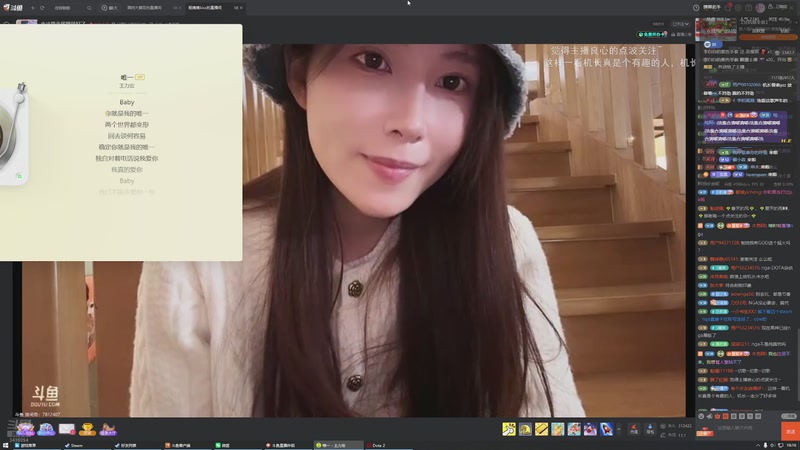Screen dimensions: 800x450
Task: Click the green badge button above video
Action: tap(653, 34)
